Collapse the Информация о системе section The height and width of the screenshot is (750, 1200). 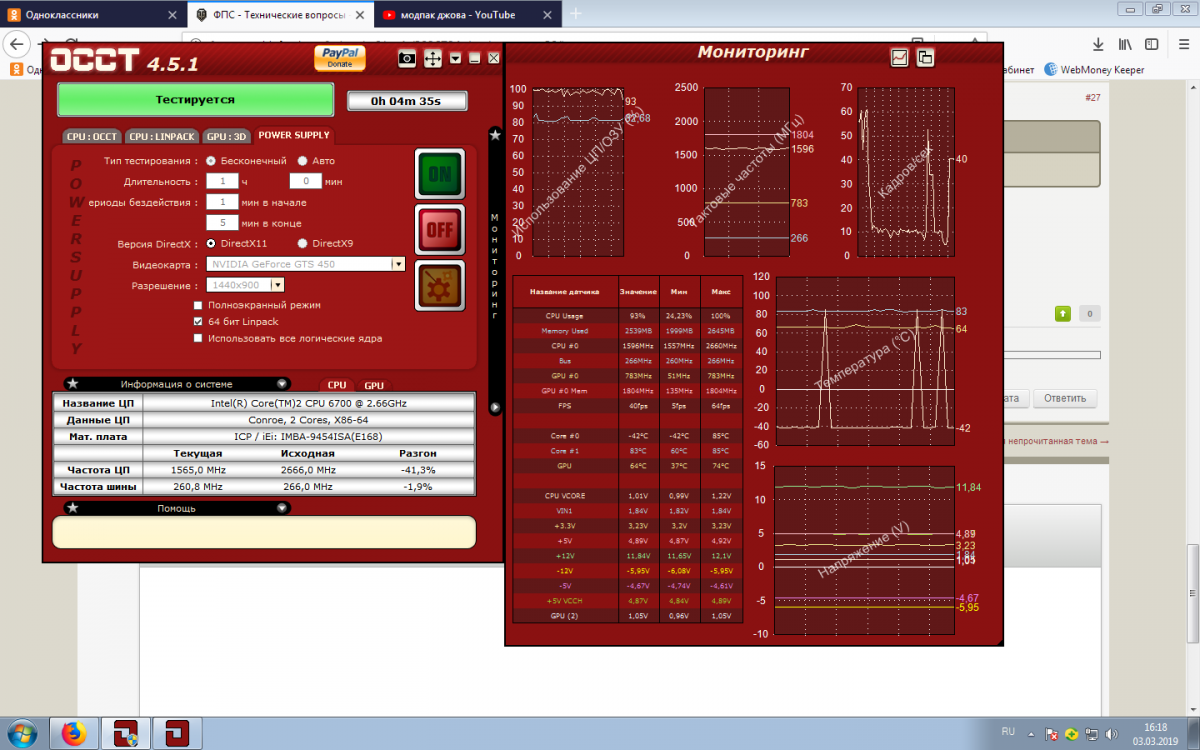[282, 383]
